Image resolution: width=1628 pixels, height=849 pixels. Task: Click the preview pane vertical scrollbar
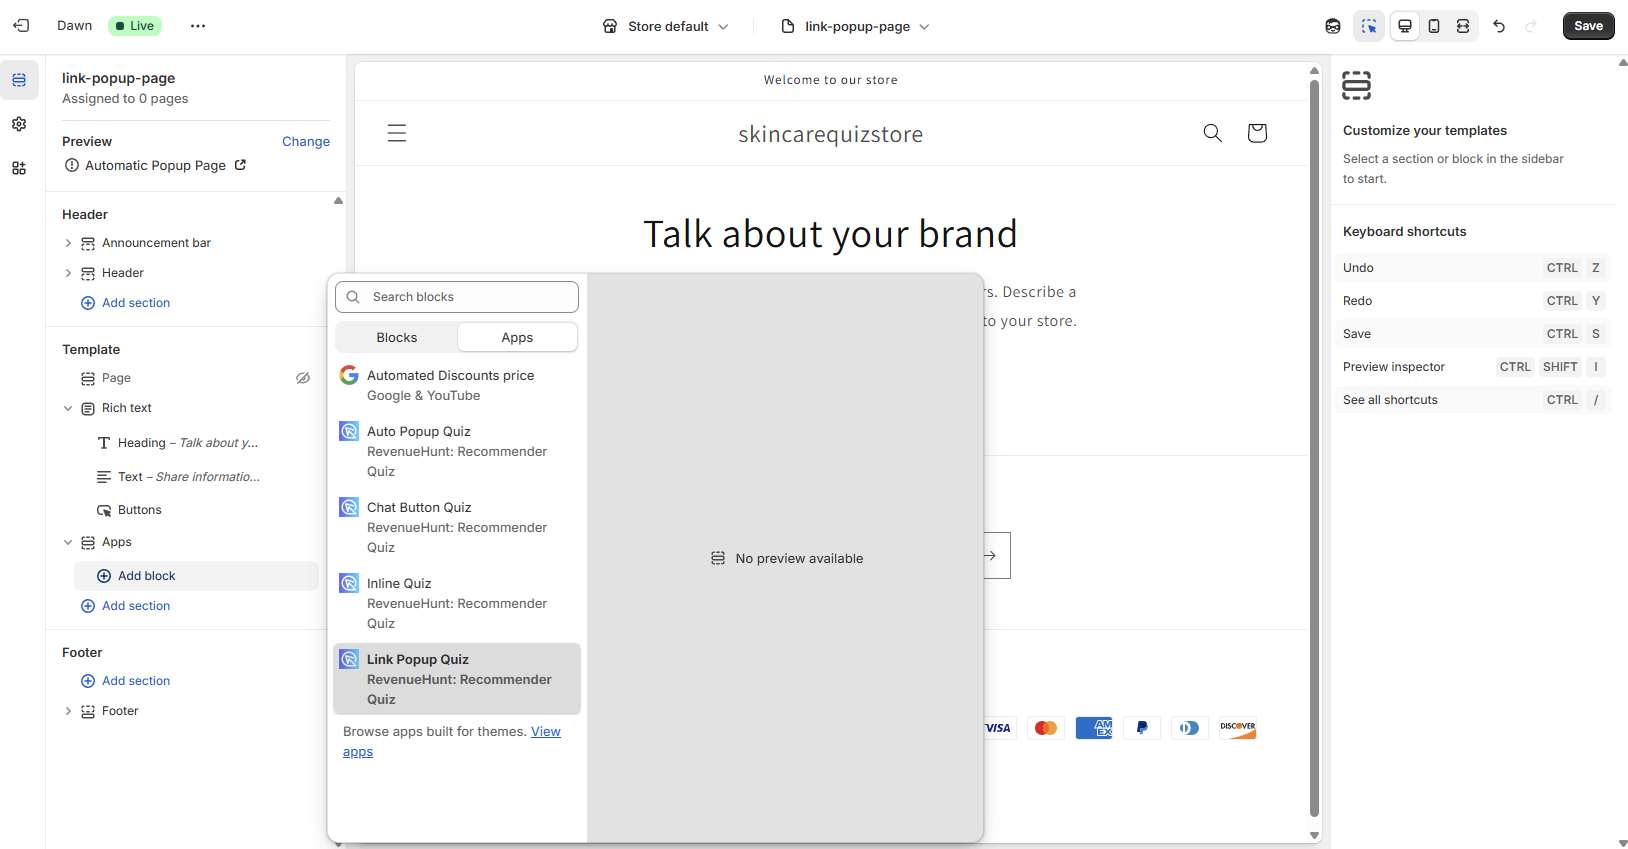coord(1314,450)
